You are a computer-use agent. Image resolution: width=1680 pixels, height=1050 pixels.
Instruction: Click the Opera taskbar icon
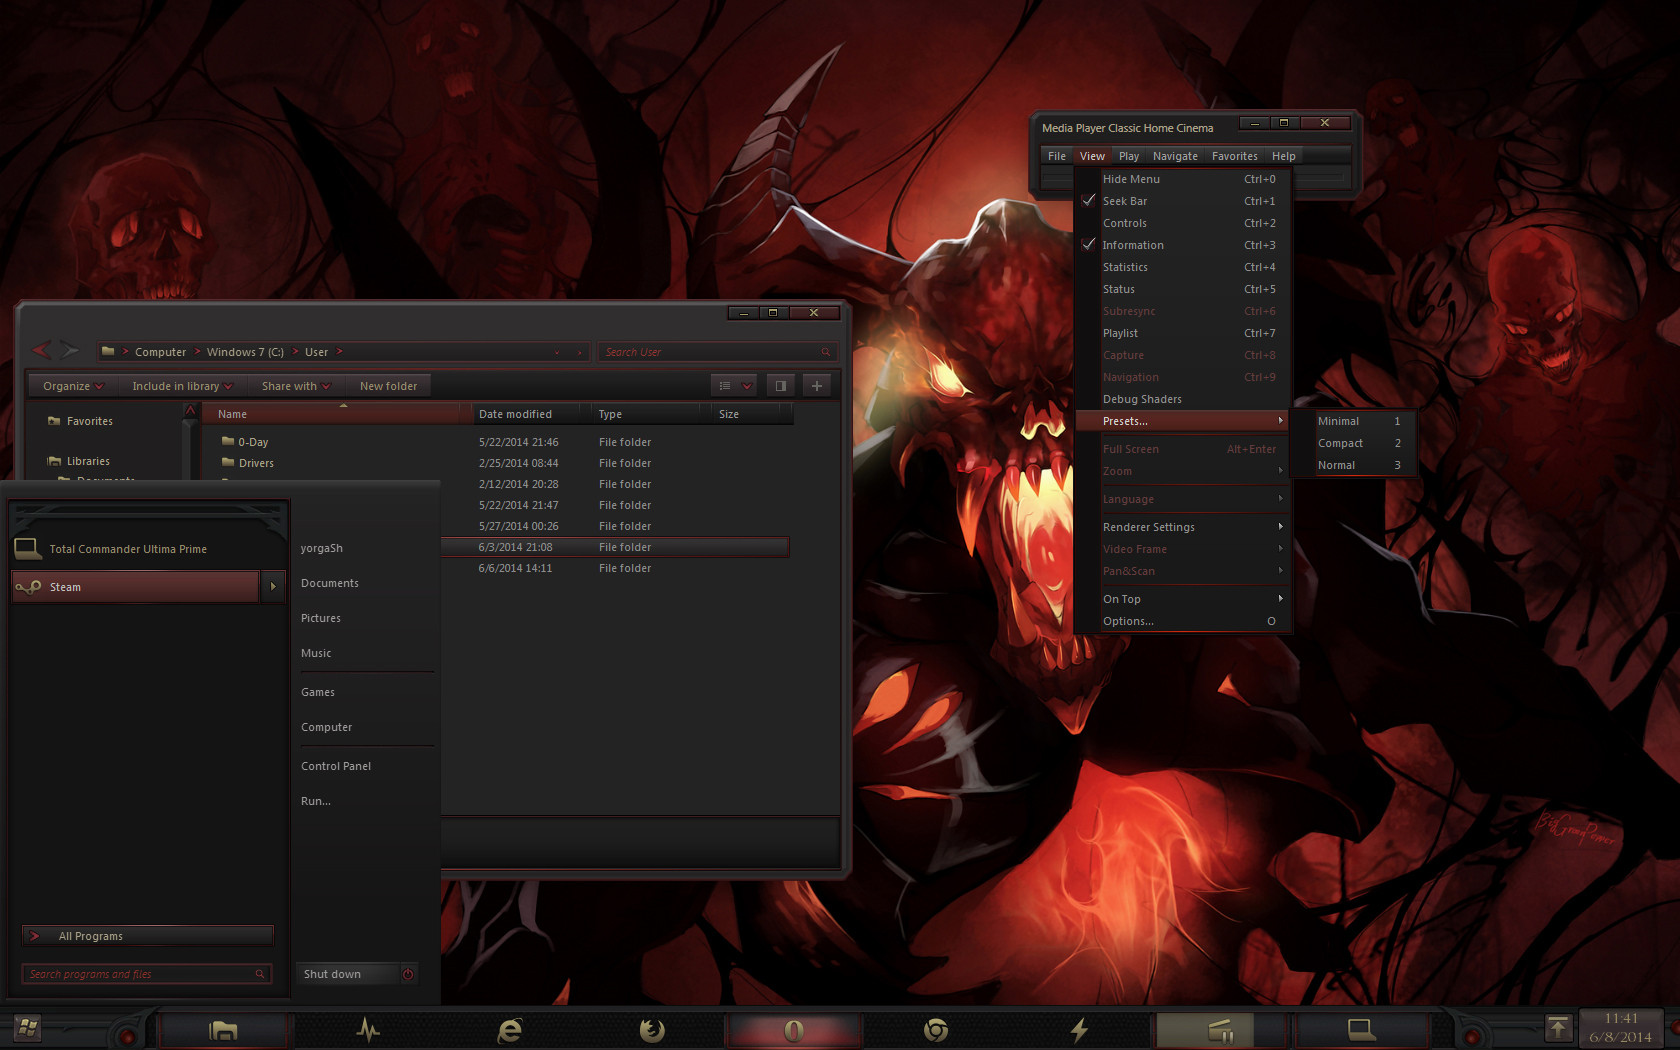coord(793,1029)
